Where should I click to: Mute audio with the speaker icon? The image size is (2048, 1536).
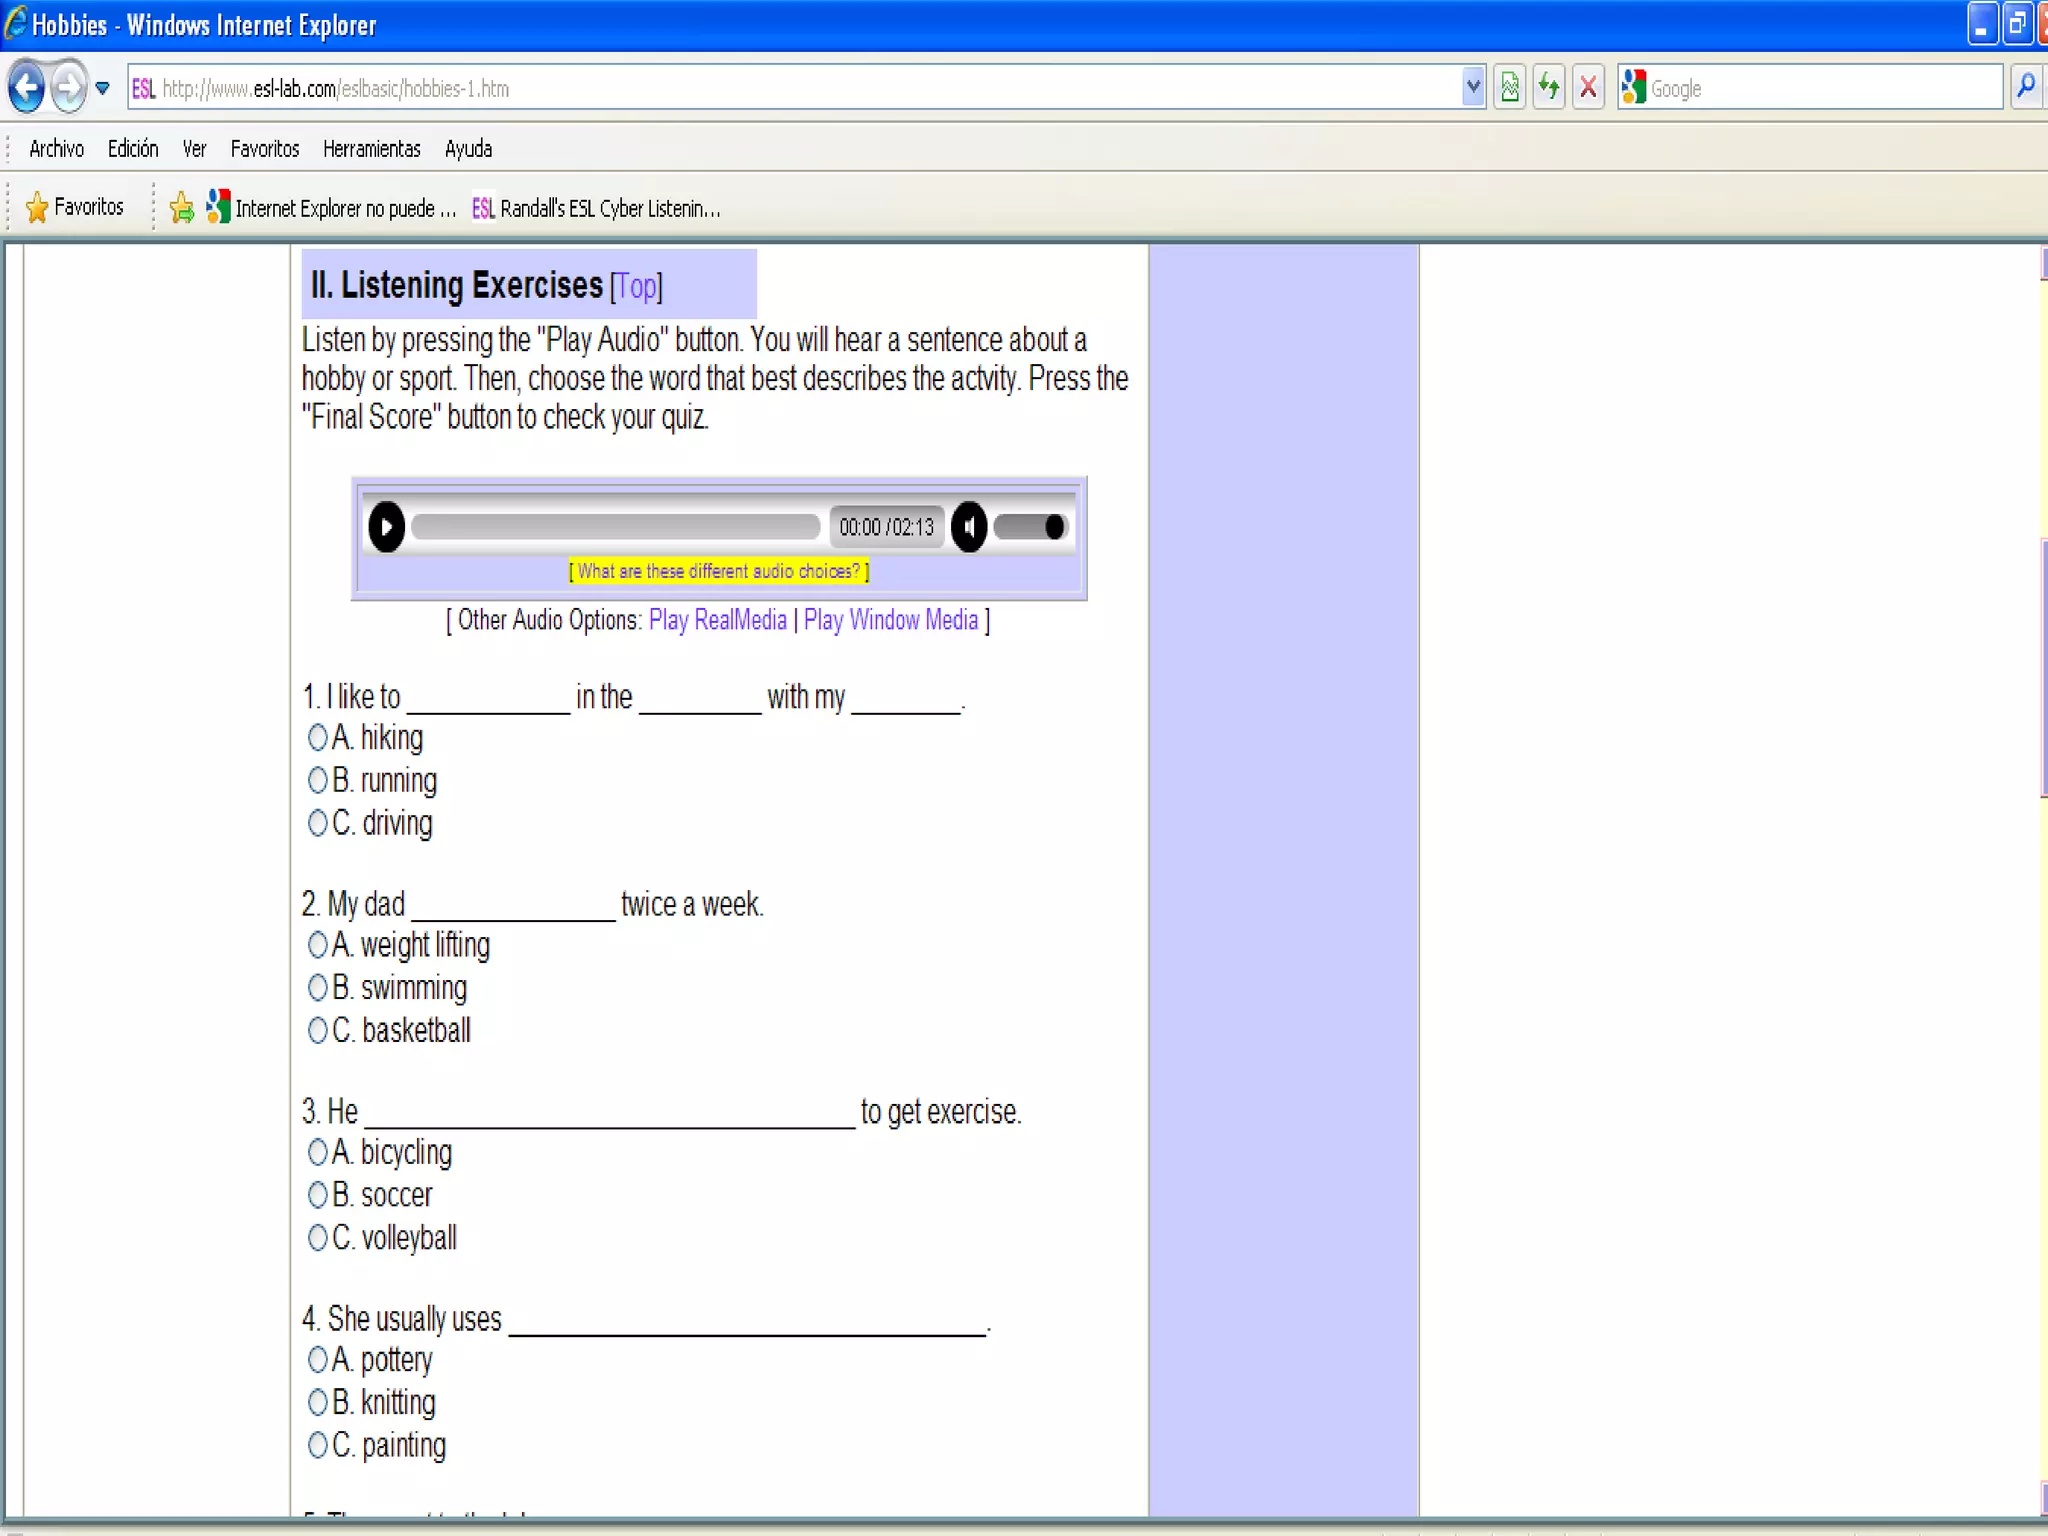click(968, 527)
